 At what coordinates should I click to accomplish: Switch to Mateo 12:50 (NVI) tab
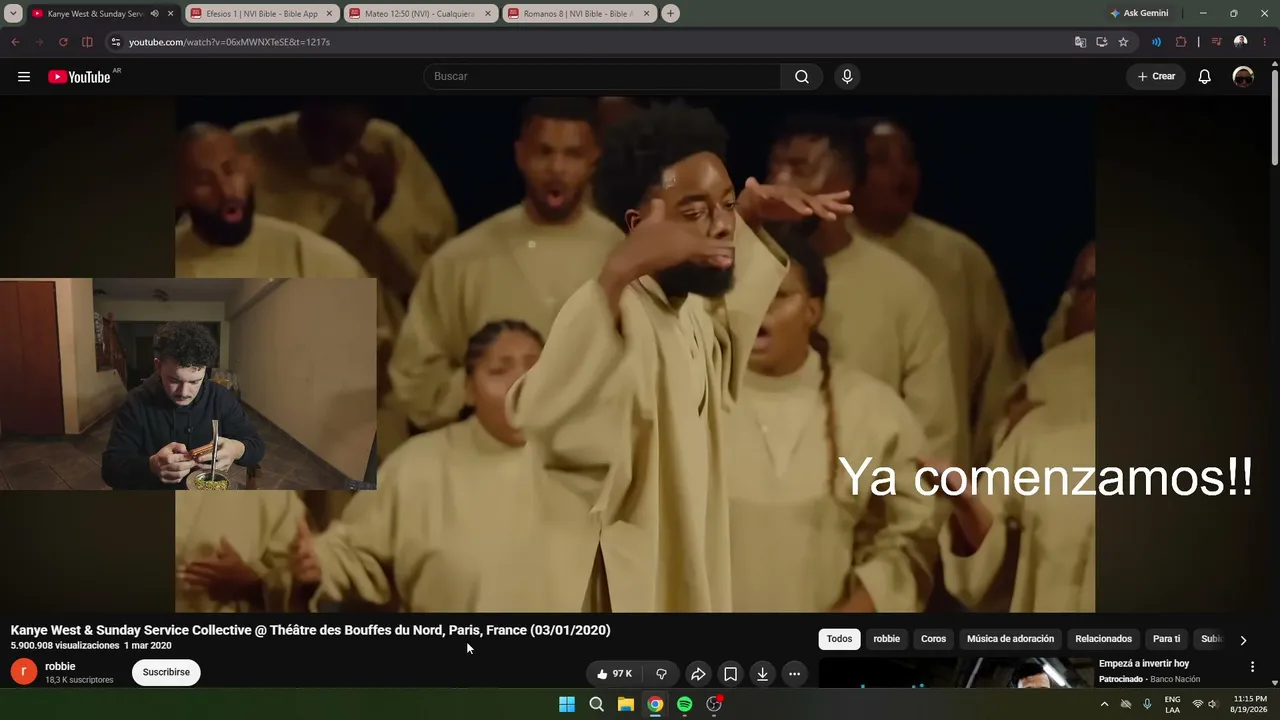point(420,14)
